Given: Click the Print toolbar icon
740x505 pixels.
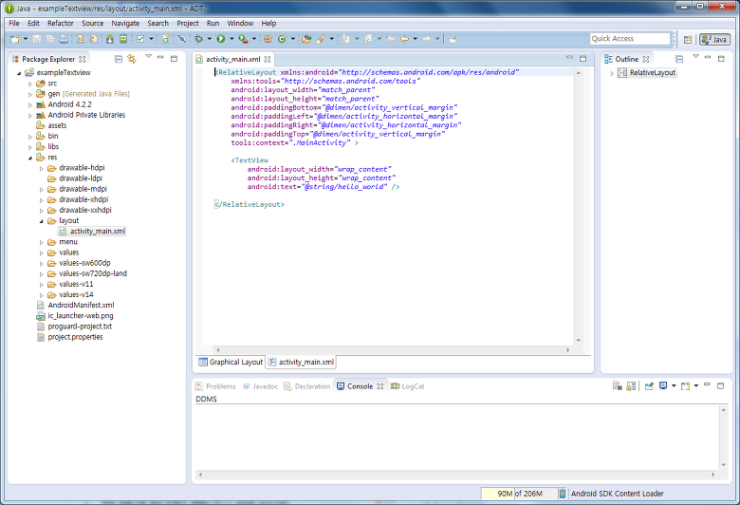Looking at the screenshot, I should click(63, 39).
